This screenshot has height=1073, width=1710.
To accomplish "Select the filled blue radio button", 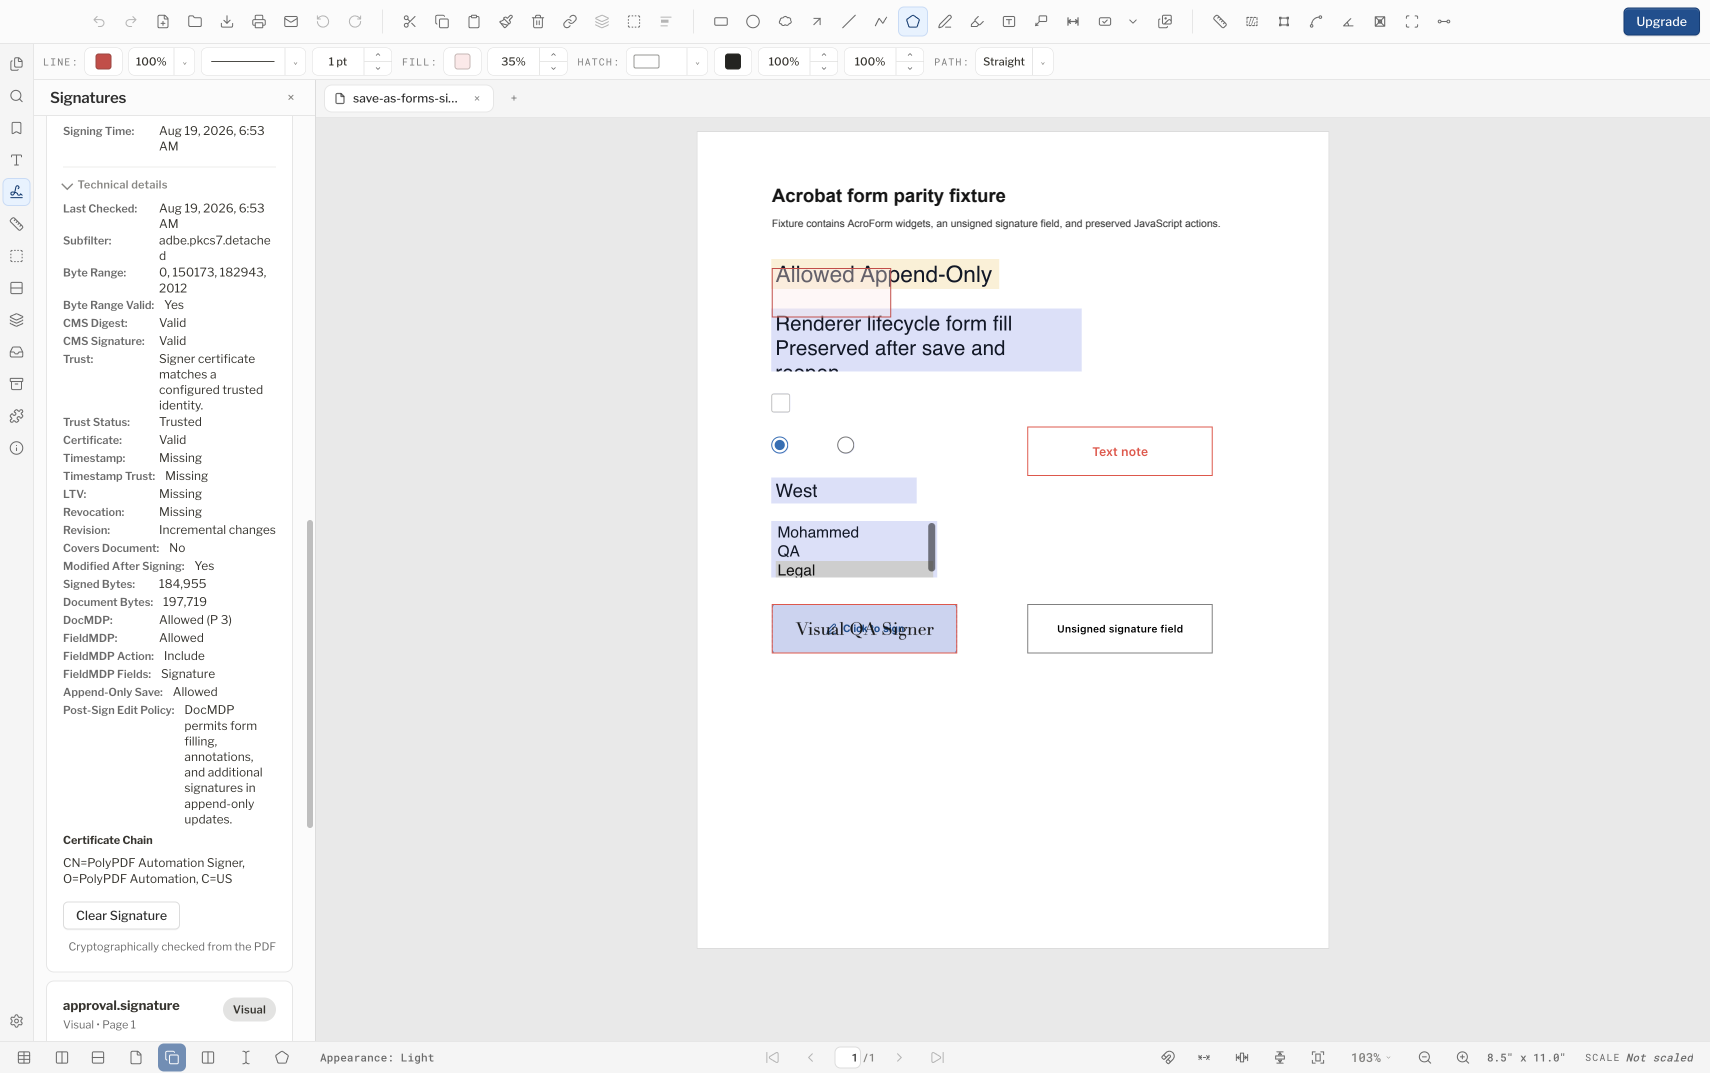I will pyautogui.click(x=779, y=445).
